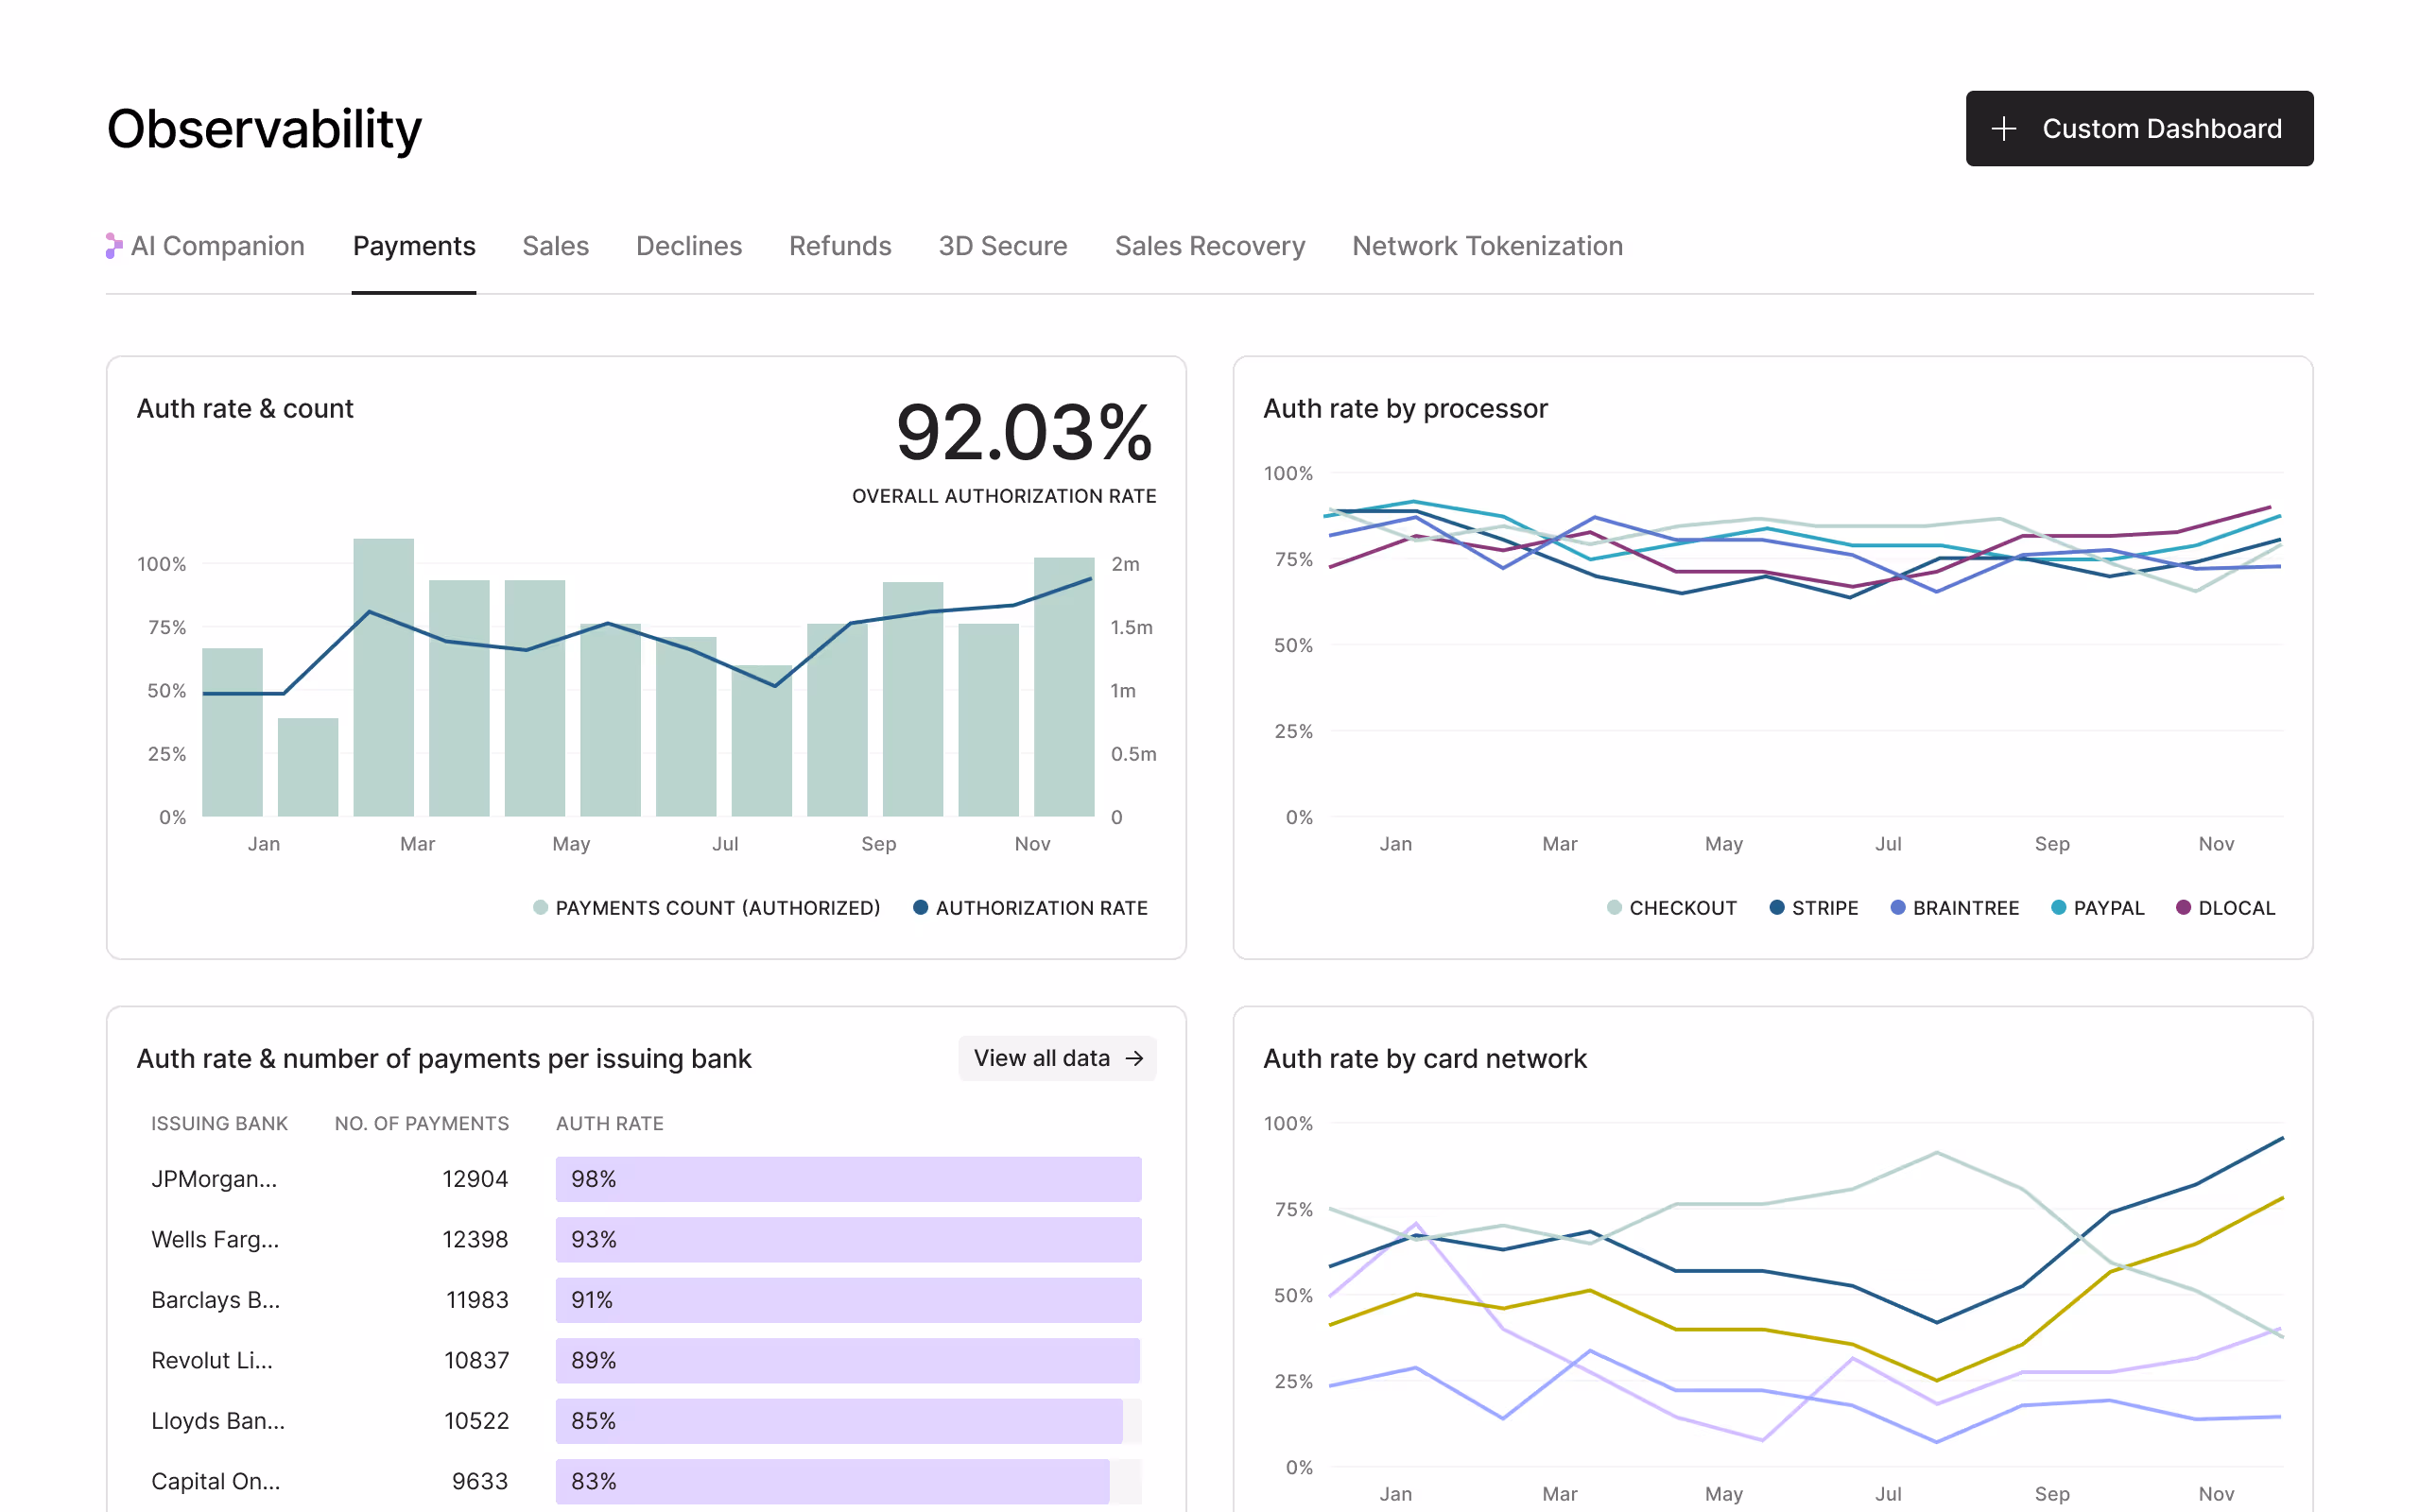Image resolution: width=2420 pixels, height=1512 pixels.
Task: Toggle the Braintree legend item
Action: click(x=1954, y=908)
